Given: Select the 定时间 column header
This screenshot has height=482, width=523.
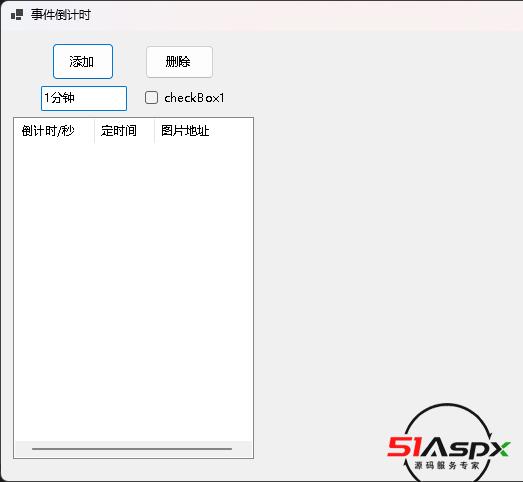Looking at the screenshot, I should coord(124,131).
